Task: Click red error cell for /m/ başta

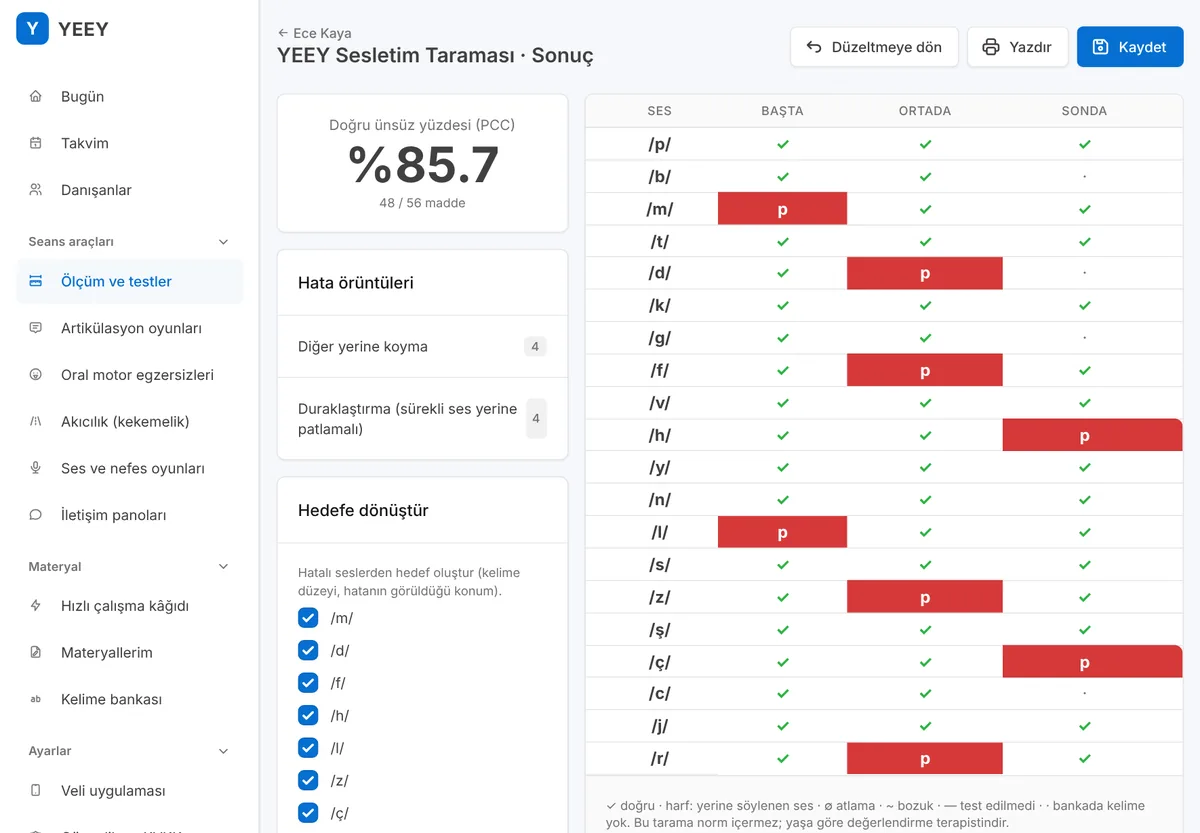Action: pyautogui.click(x=782, y=209)
